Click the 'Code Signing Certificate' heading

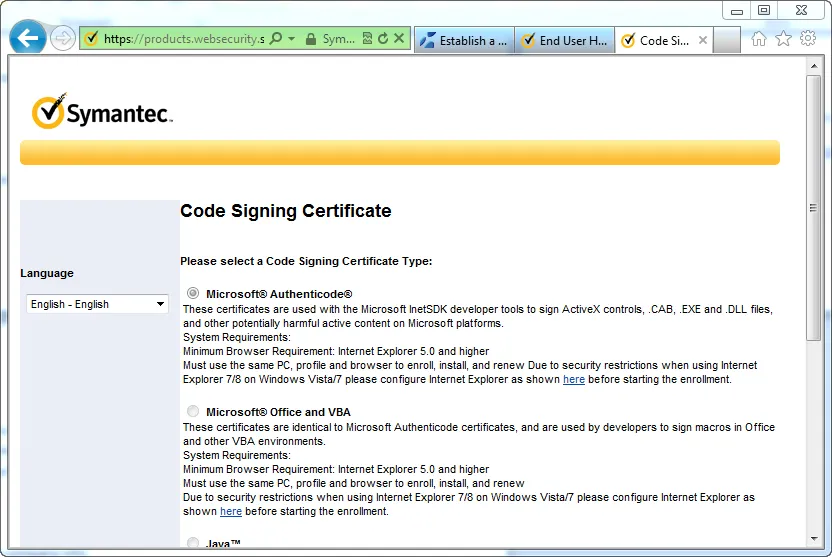tap(285, 211)
